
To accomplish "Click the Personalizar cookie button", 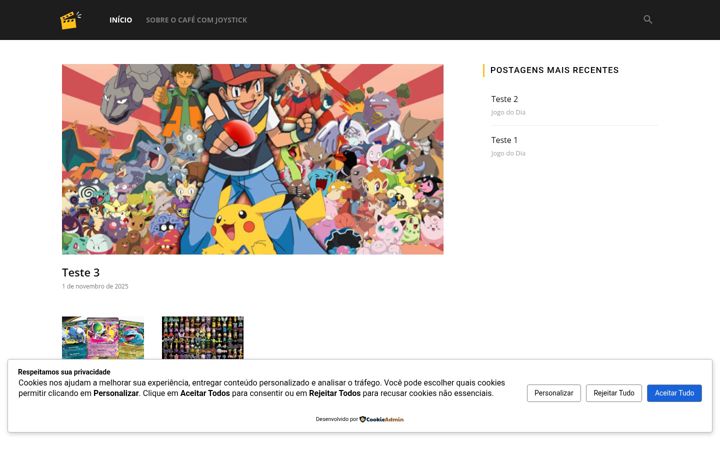I will tap(554, 393).
